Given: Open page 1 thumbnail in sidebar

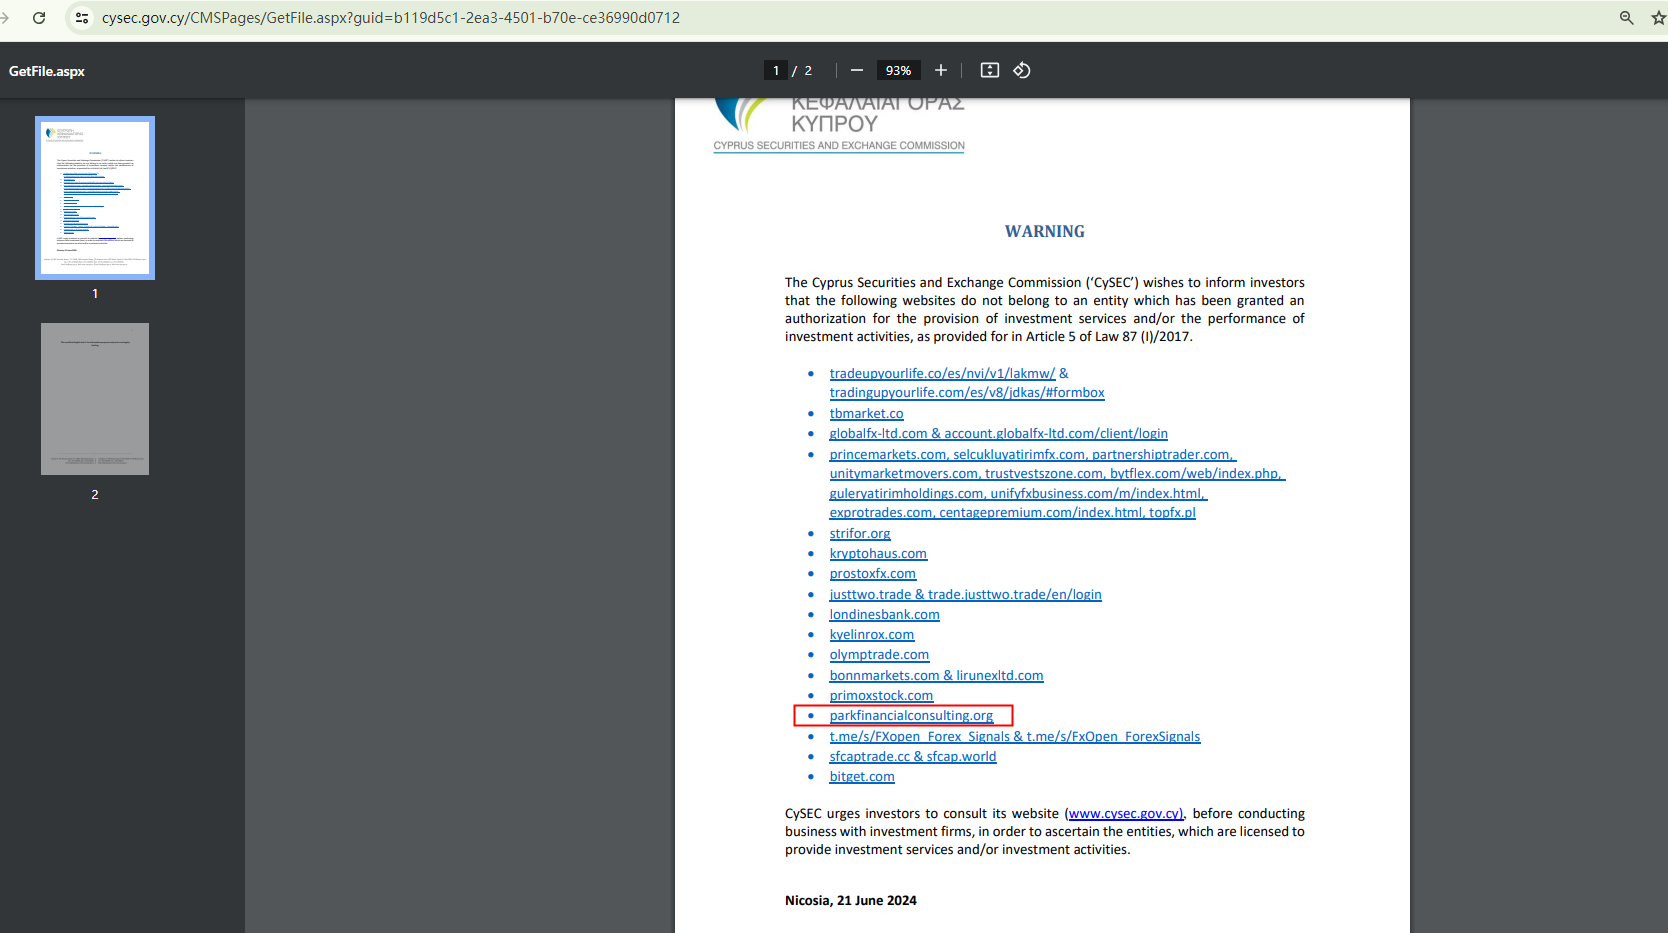Looking at the screenshot, I should coord(95,198).
